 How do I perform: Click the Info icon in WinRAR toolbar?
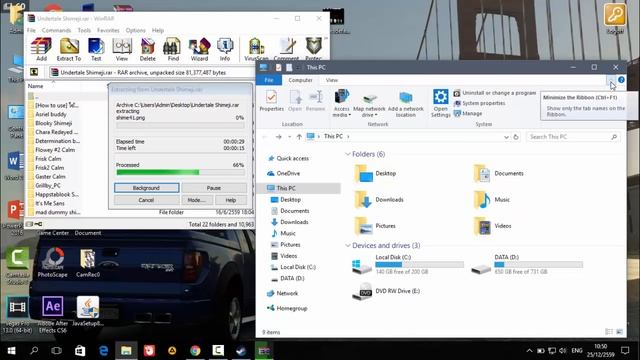pyautogui.click(x=225, y=49)
